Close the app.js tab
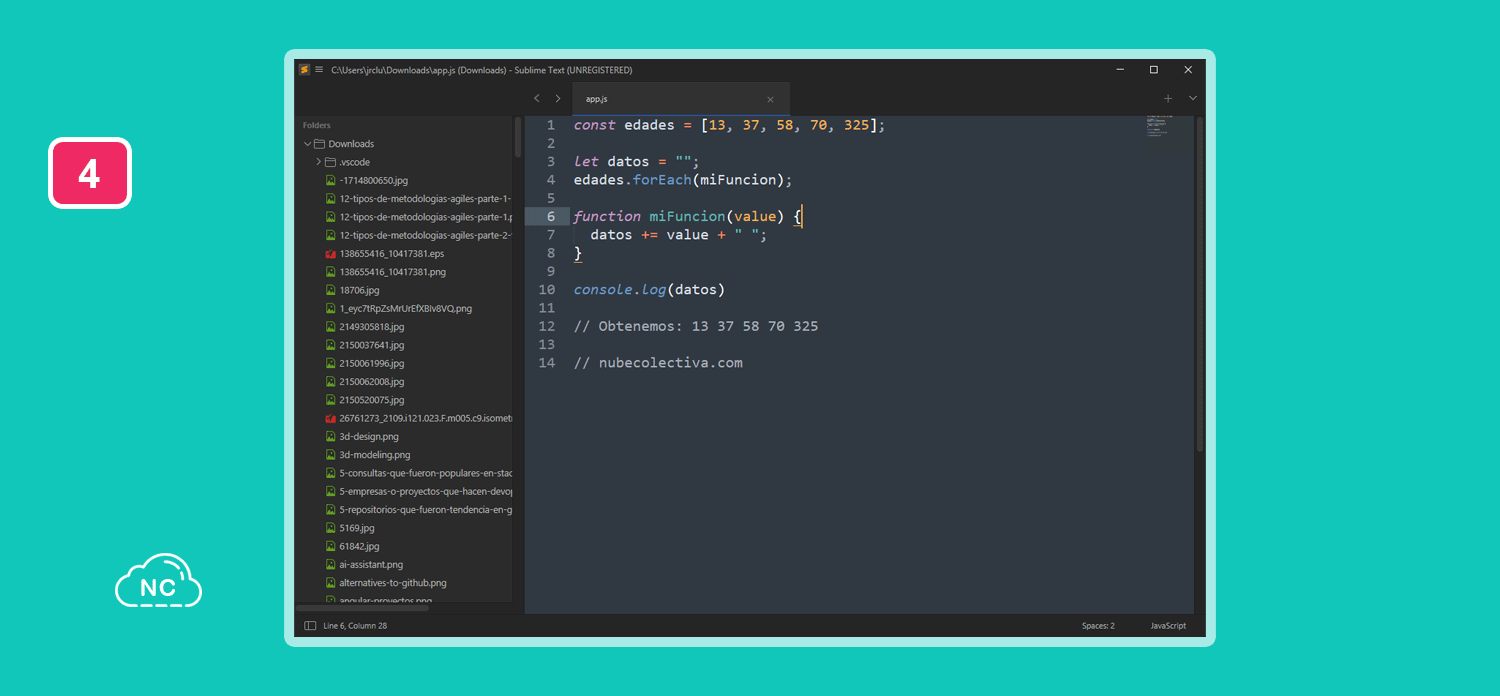The image size is (1500, 696). pos(770,100)
